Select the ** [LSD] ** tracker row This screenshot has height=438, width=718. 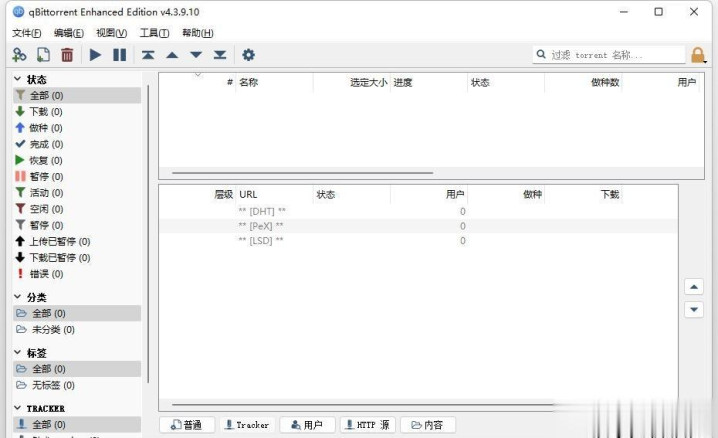click(x=419, y=241)
